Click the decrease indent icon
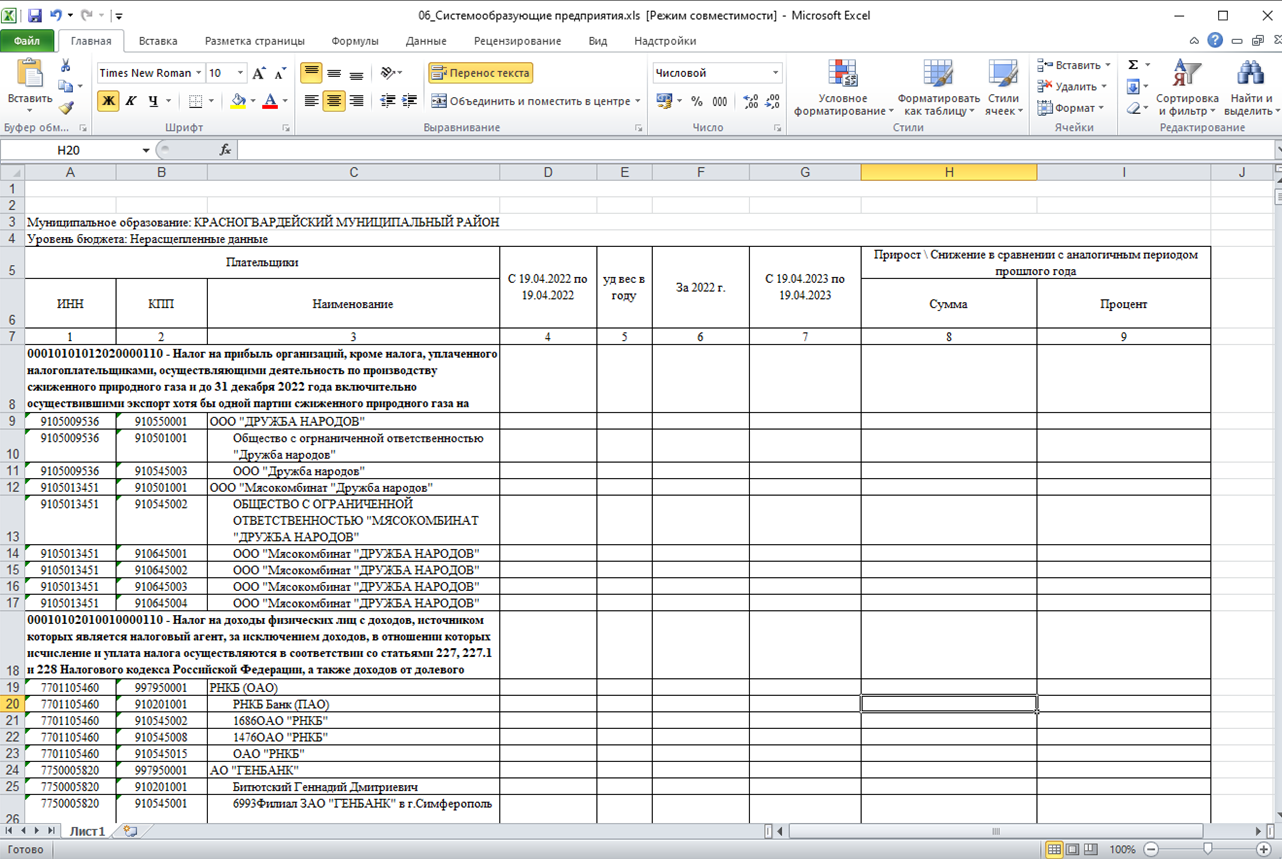1282x860 pixels. tap(388, 101)
